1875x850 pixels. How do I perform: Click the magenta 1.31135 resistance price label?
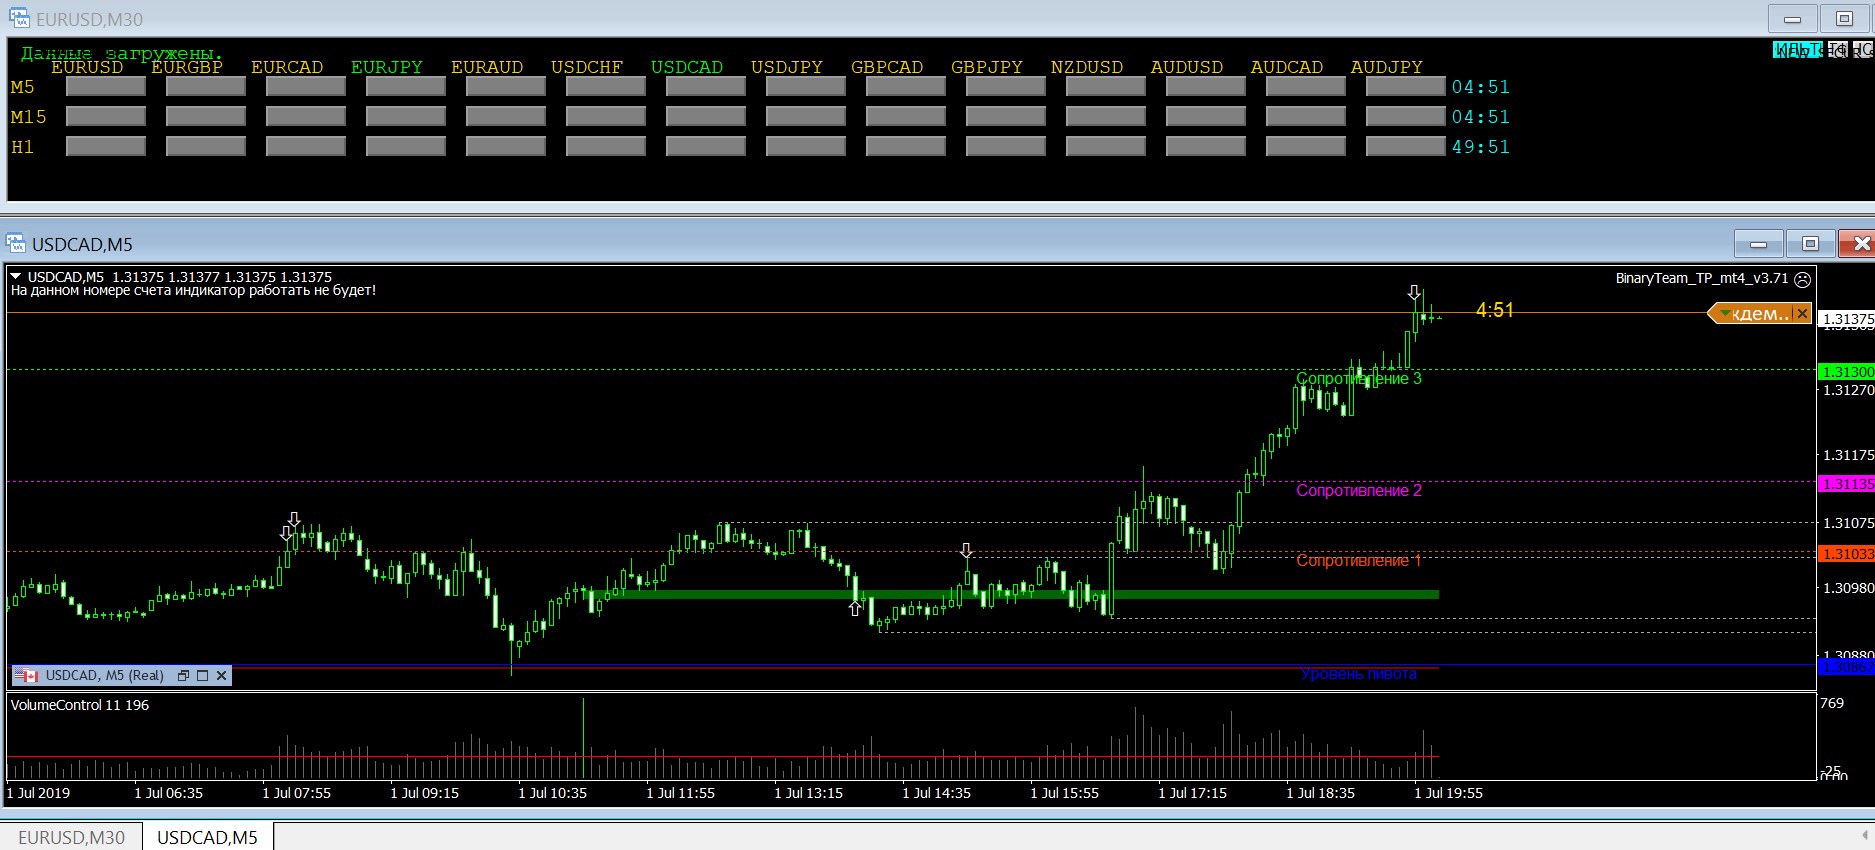click(1846, 484)
